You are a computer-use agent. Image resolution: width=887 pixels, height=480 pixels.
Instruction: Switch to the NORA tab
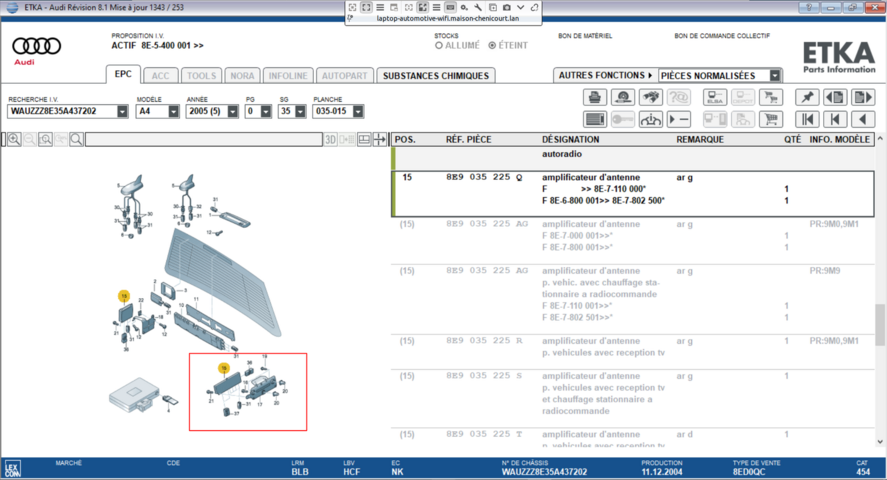click(242, 76)
